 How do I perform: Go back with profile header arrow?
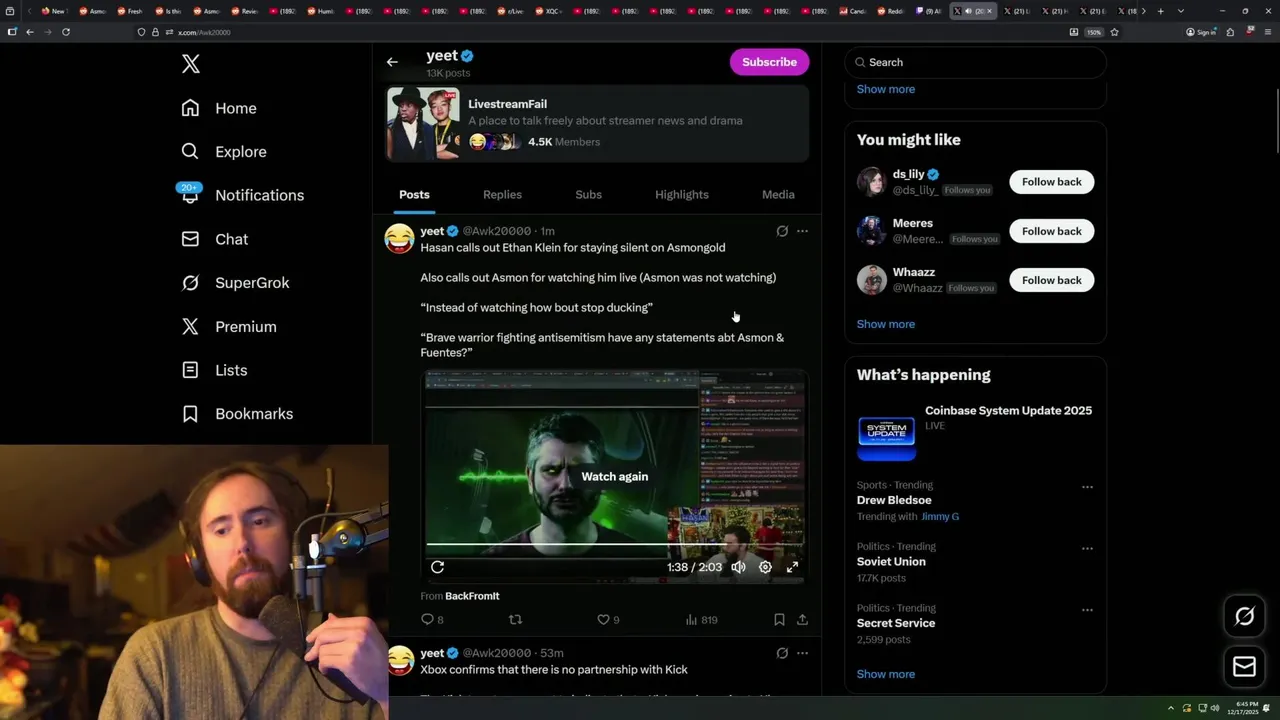click(x=392, y=62)
